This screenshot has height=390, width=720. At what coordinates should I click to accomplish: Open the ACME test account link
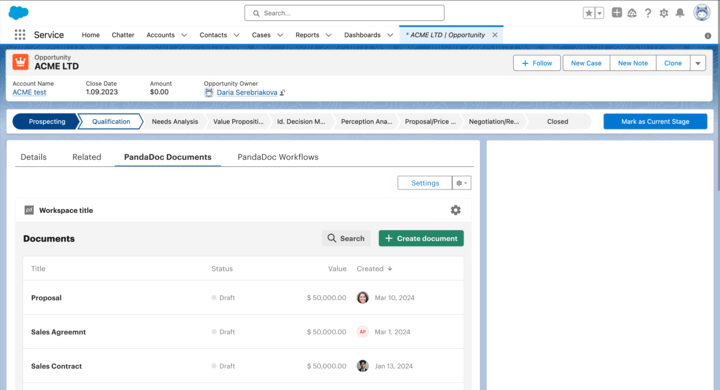pos(29,92)
